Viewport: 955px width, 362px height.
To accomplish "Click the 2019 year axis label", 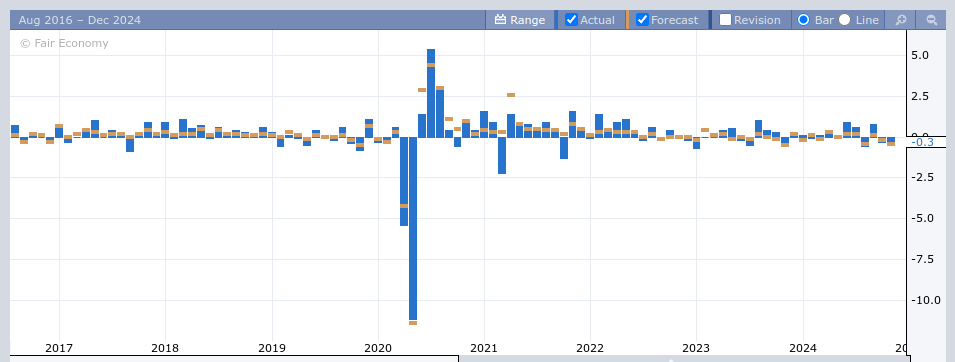I will (272, 348).
